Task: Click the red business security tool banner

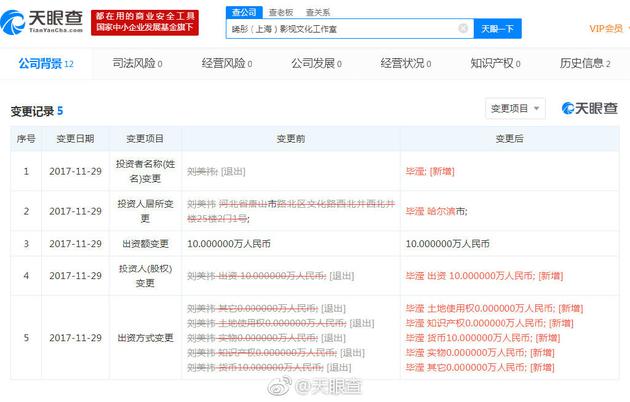Action: click(146, 22)
